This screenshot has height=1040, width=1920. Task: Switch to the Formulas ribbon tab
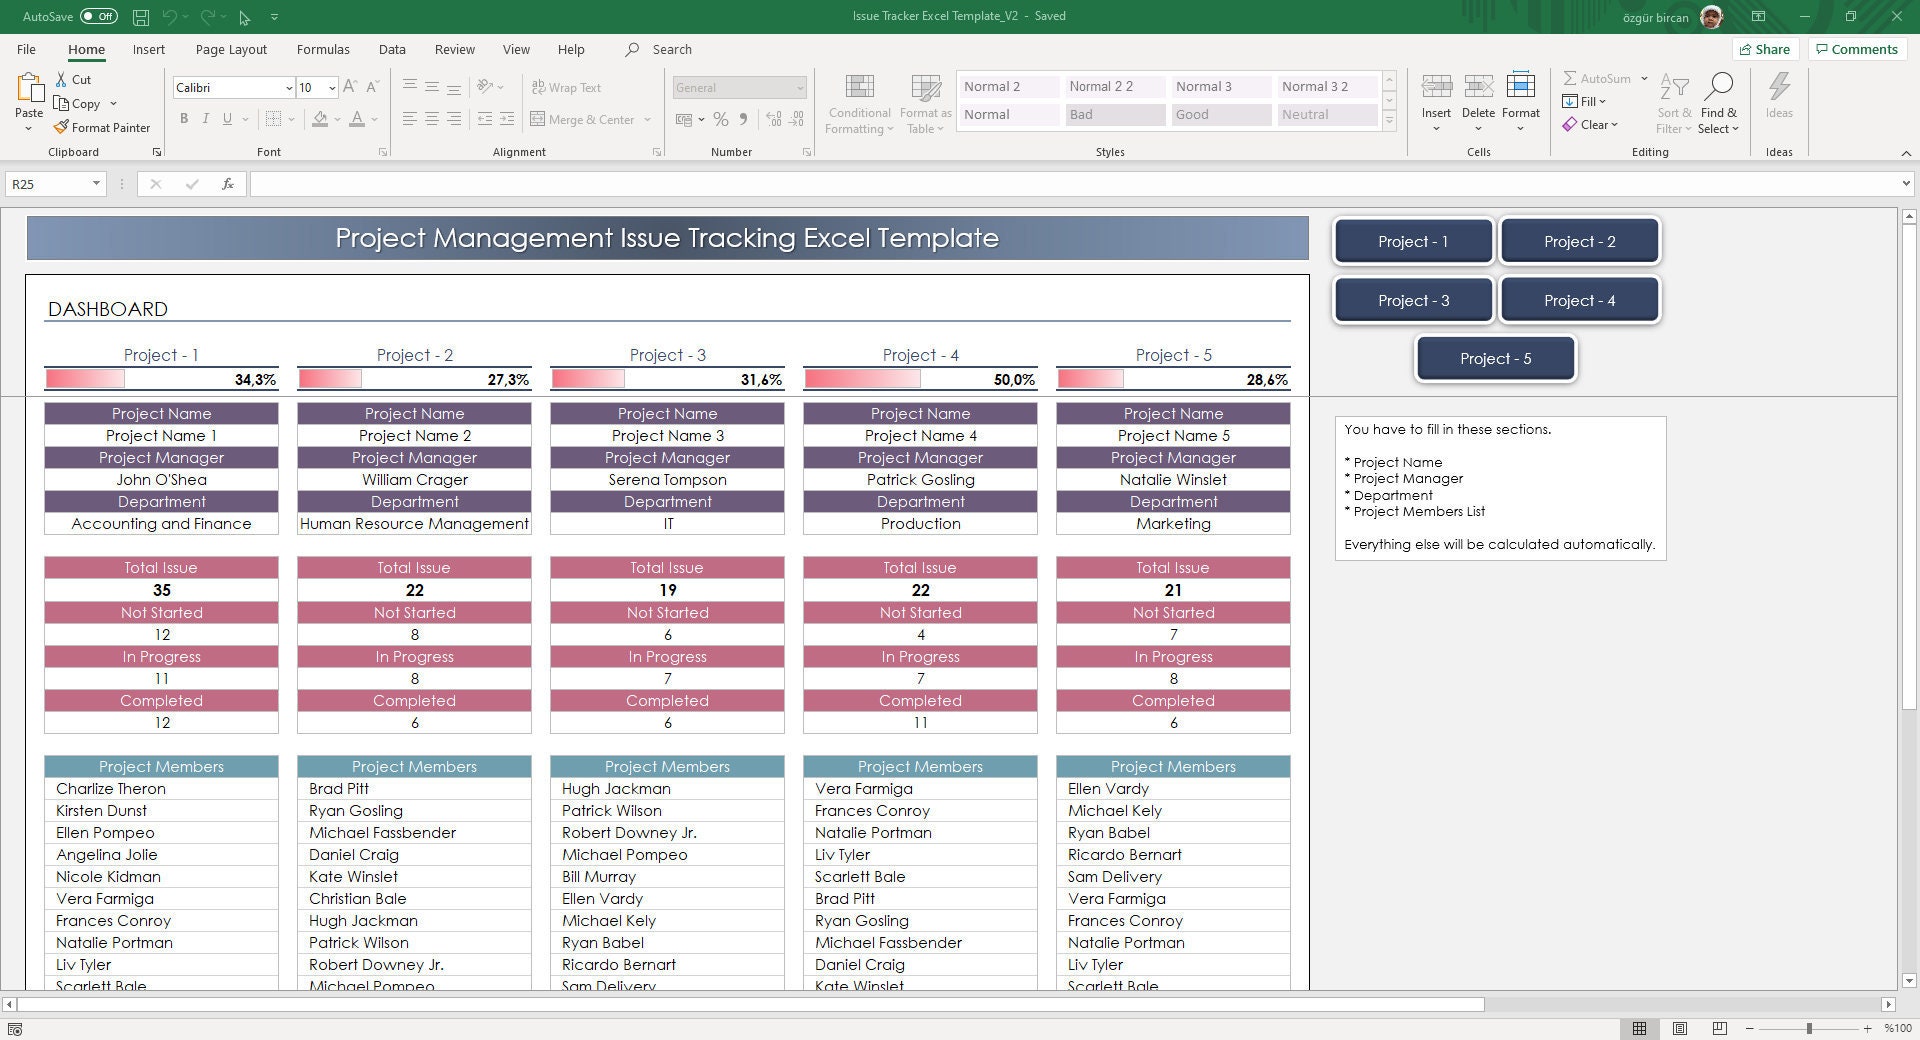point(323,49)
